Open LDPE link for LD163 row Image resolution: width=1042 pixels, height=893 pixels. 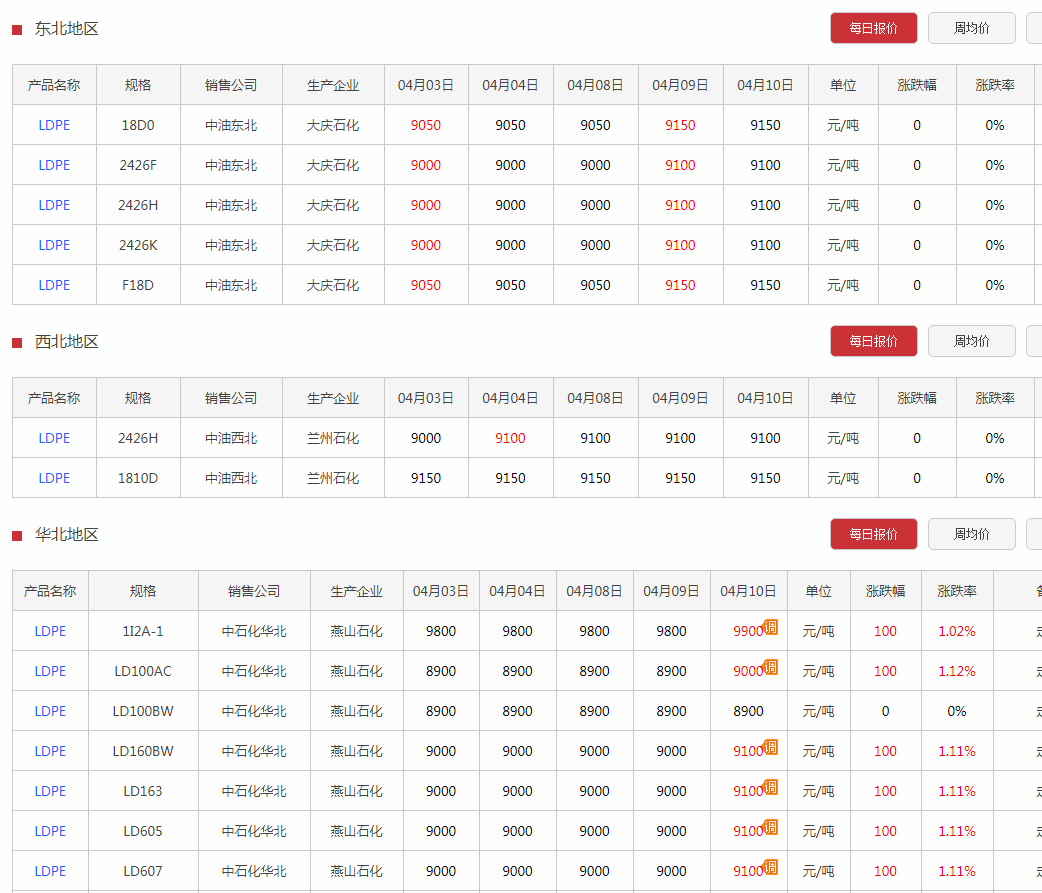(50, 791)
